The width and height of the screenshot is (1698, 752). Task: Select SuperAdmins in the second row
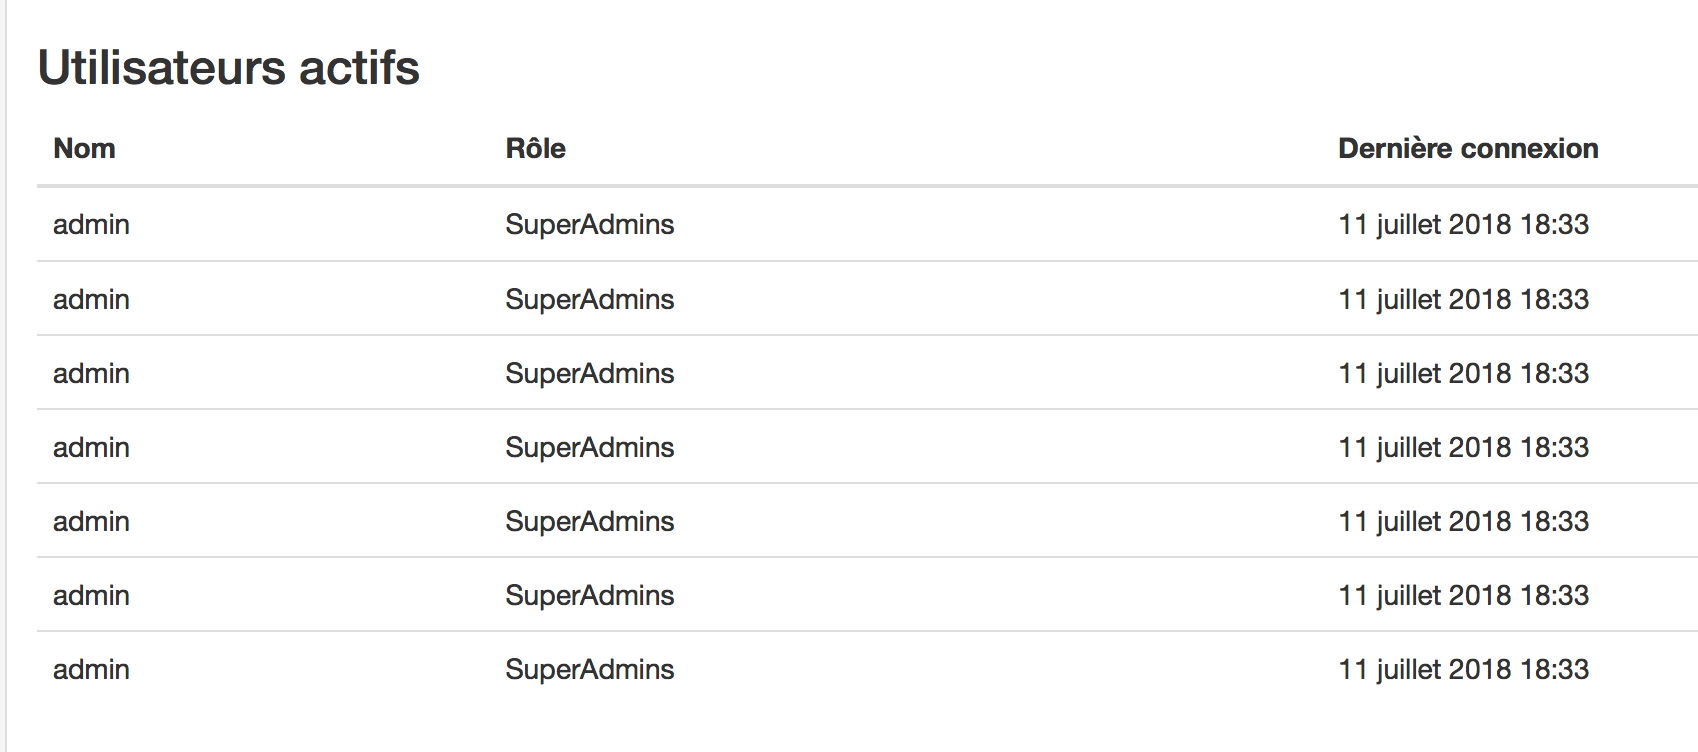pos(589,300)
